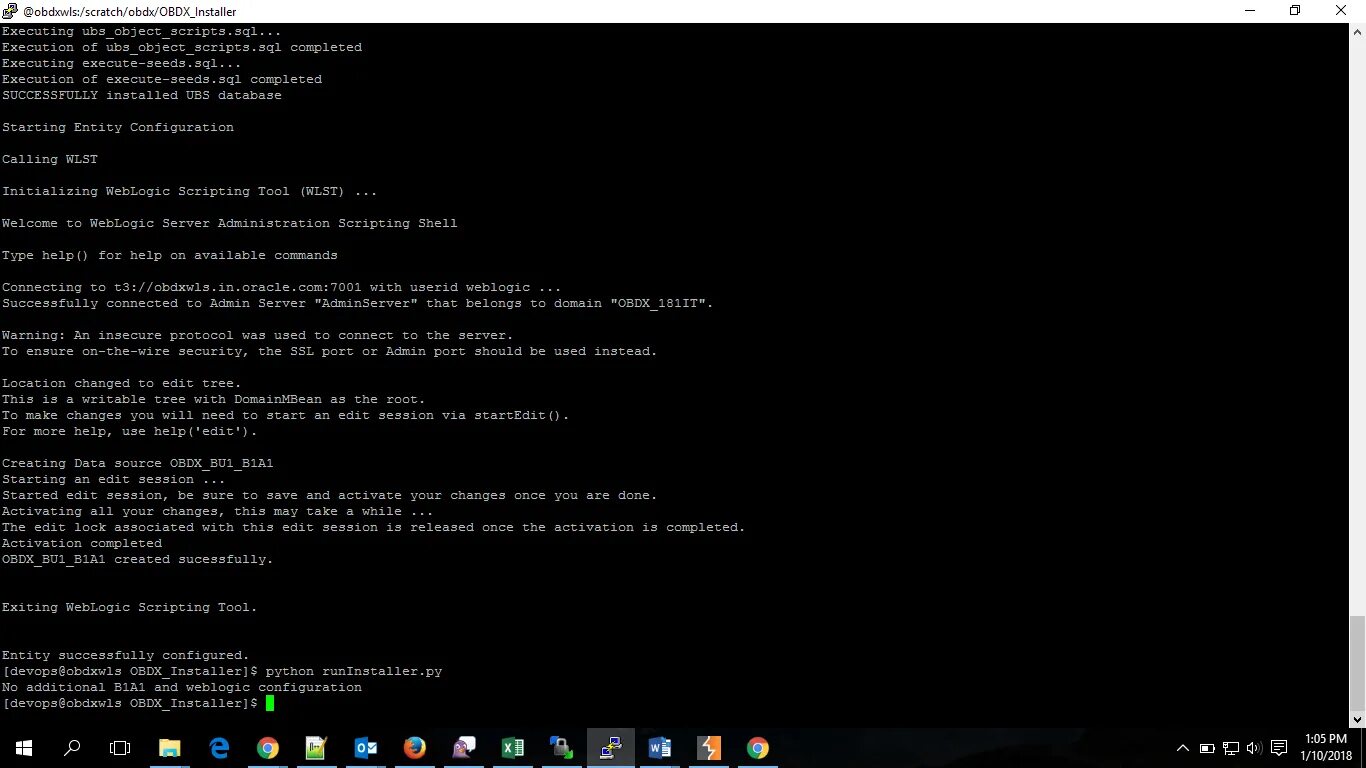Click scrollbar track above the thumb

pos(1357,327)
